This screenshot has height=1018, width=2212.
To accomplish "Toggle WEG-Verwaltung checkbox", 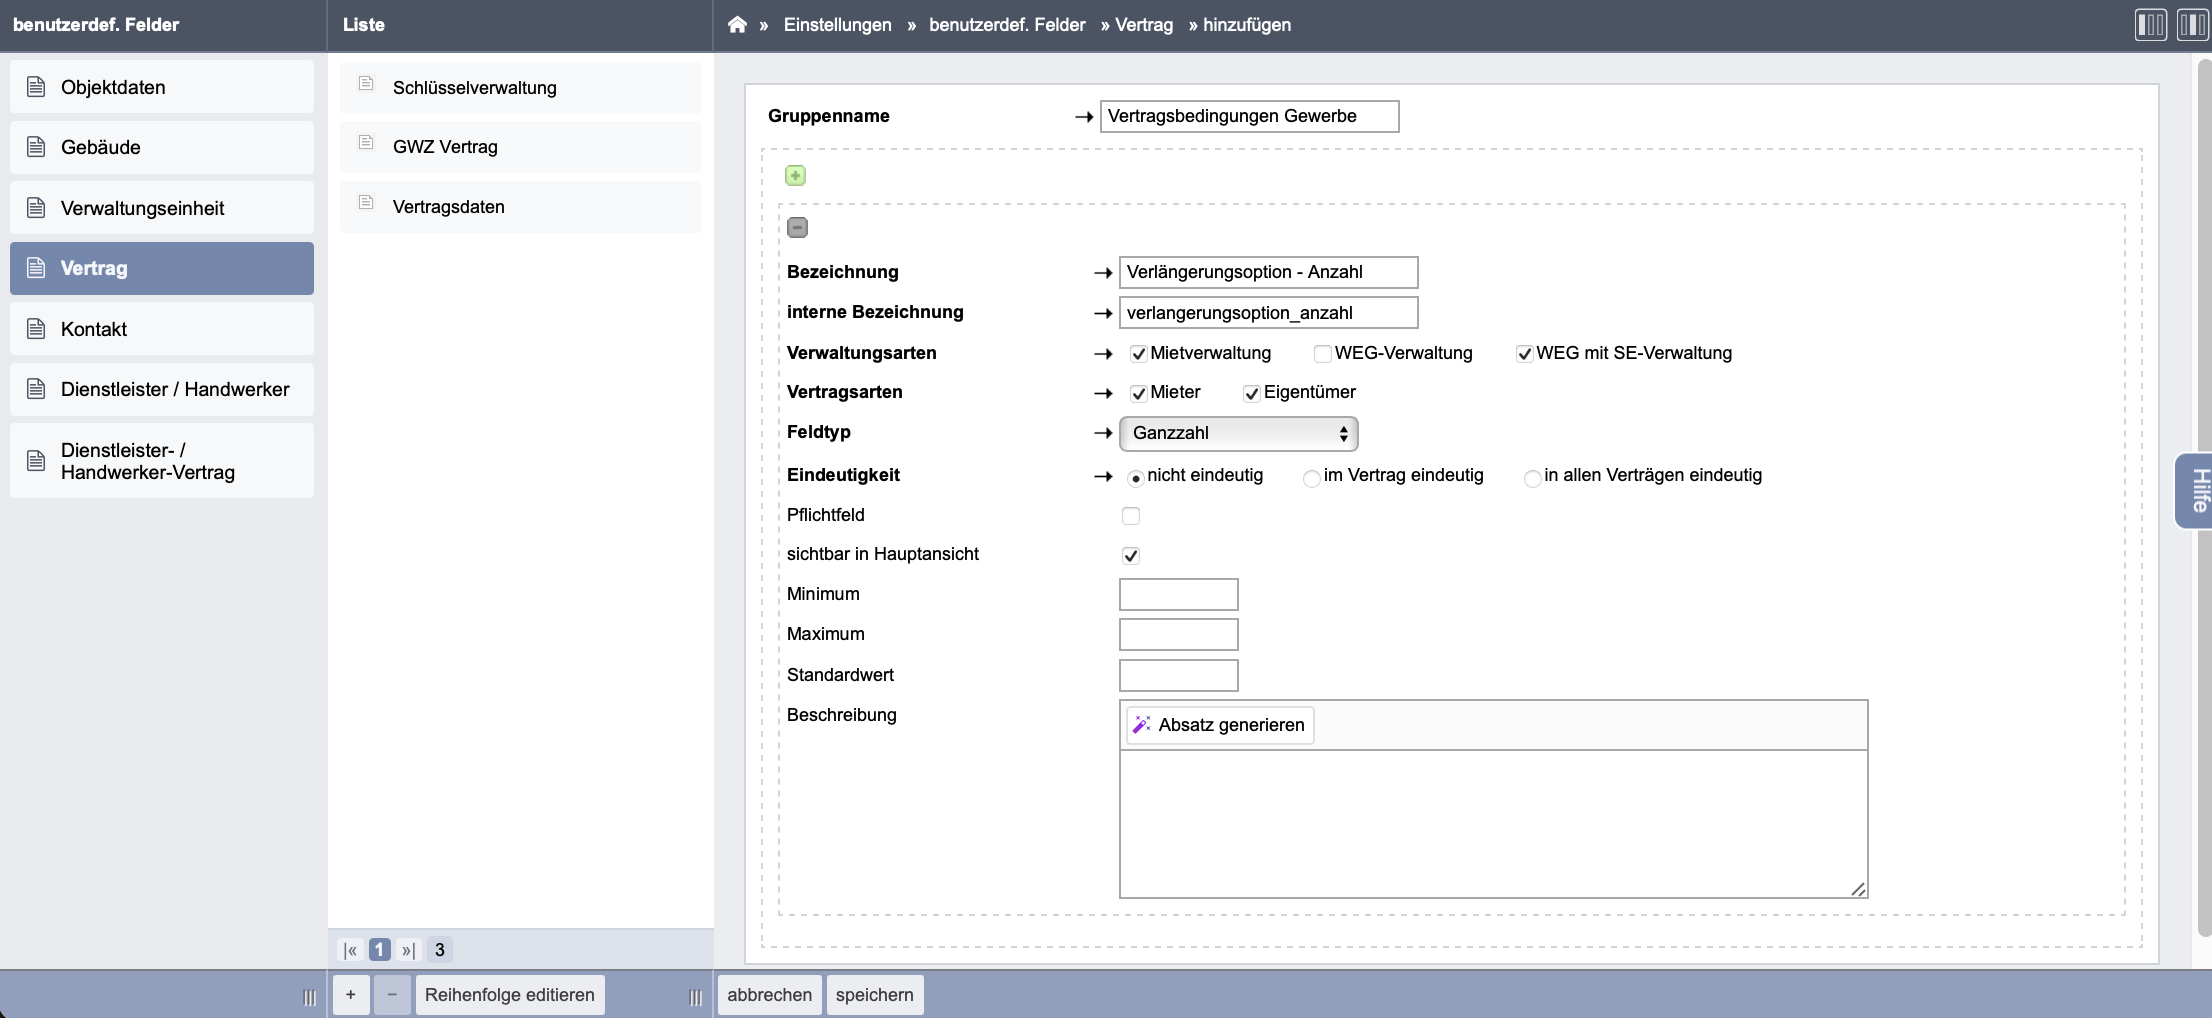I will coord(1322,354).
